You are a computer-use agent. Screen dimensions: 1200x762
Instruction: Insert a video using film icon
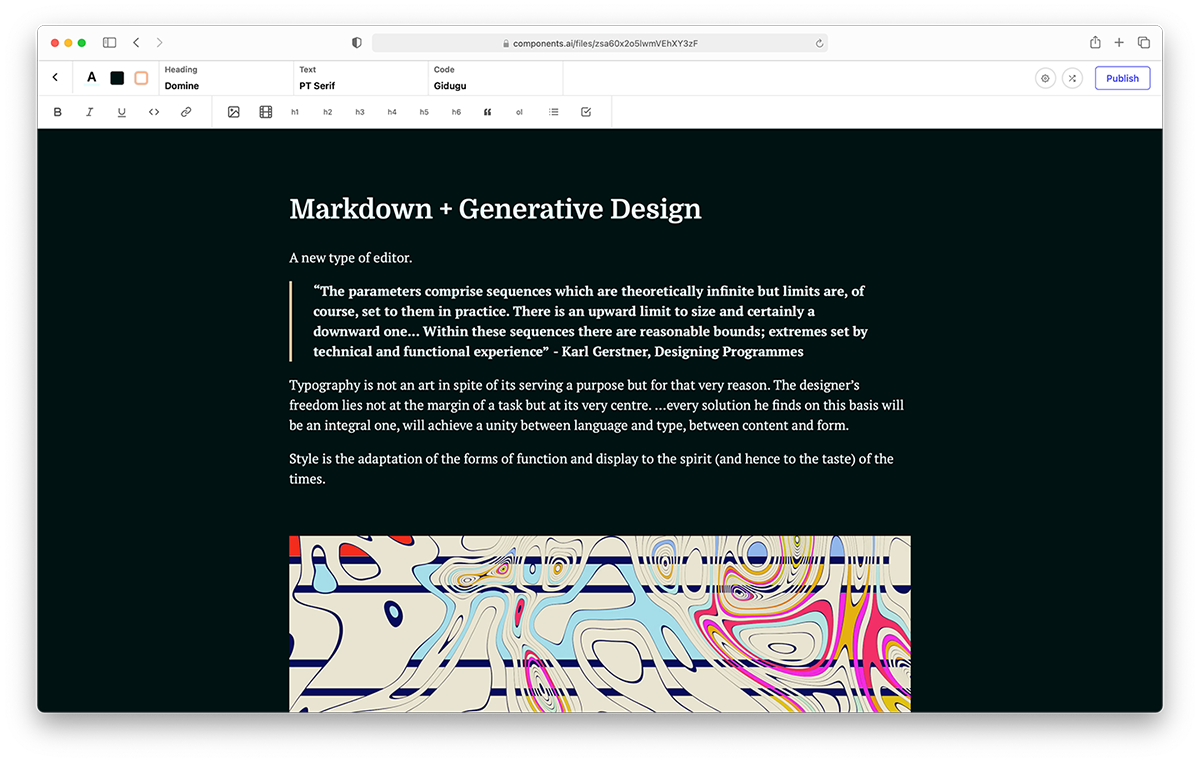point(265,112)
